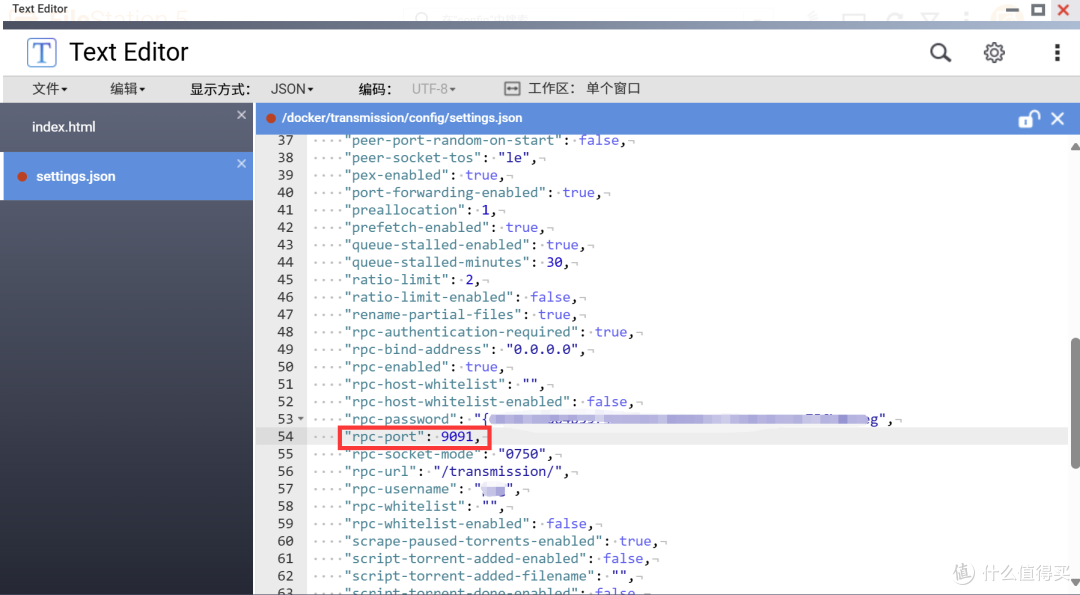Click line number 37 in the gutter
The height and width of the screenshot is (595, 1080).
coord(285,140)
